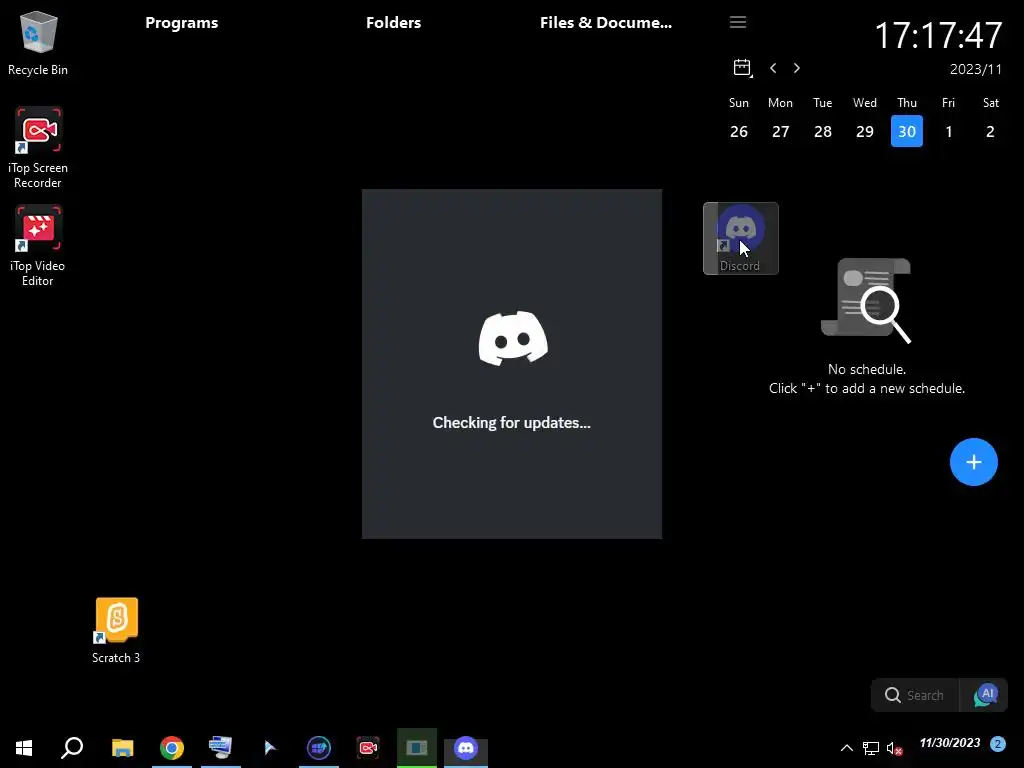
Task: Select Friday 1 in calendar
Action: click(x=949, y=131)
